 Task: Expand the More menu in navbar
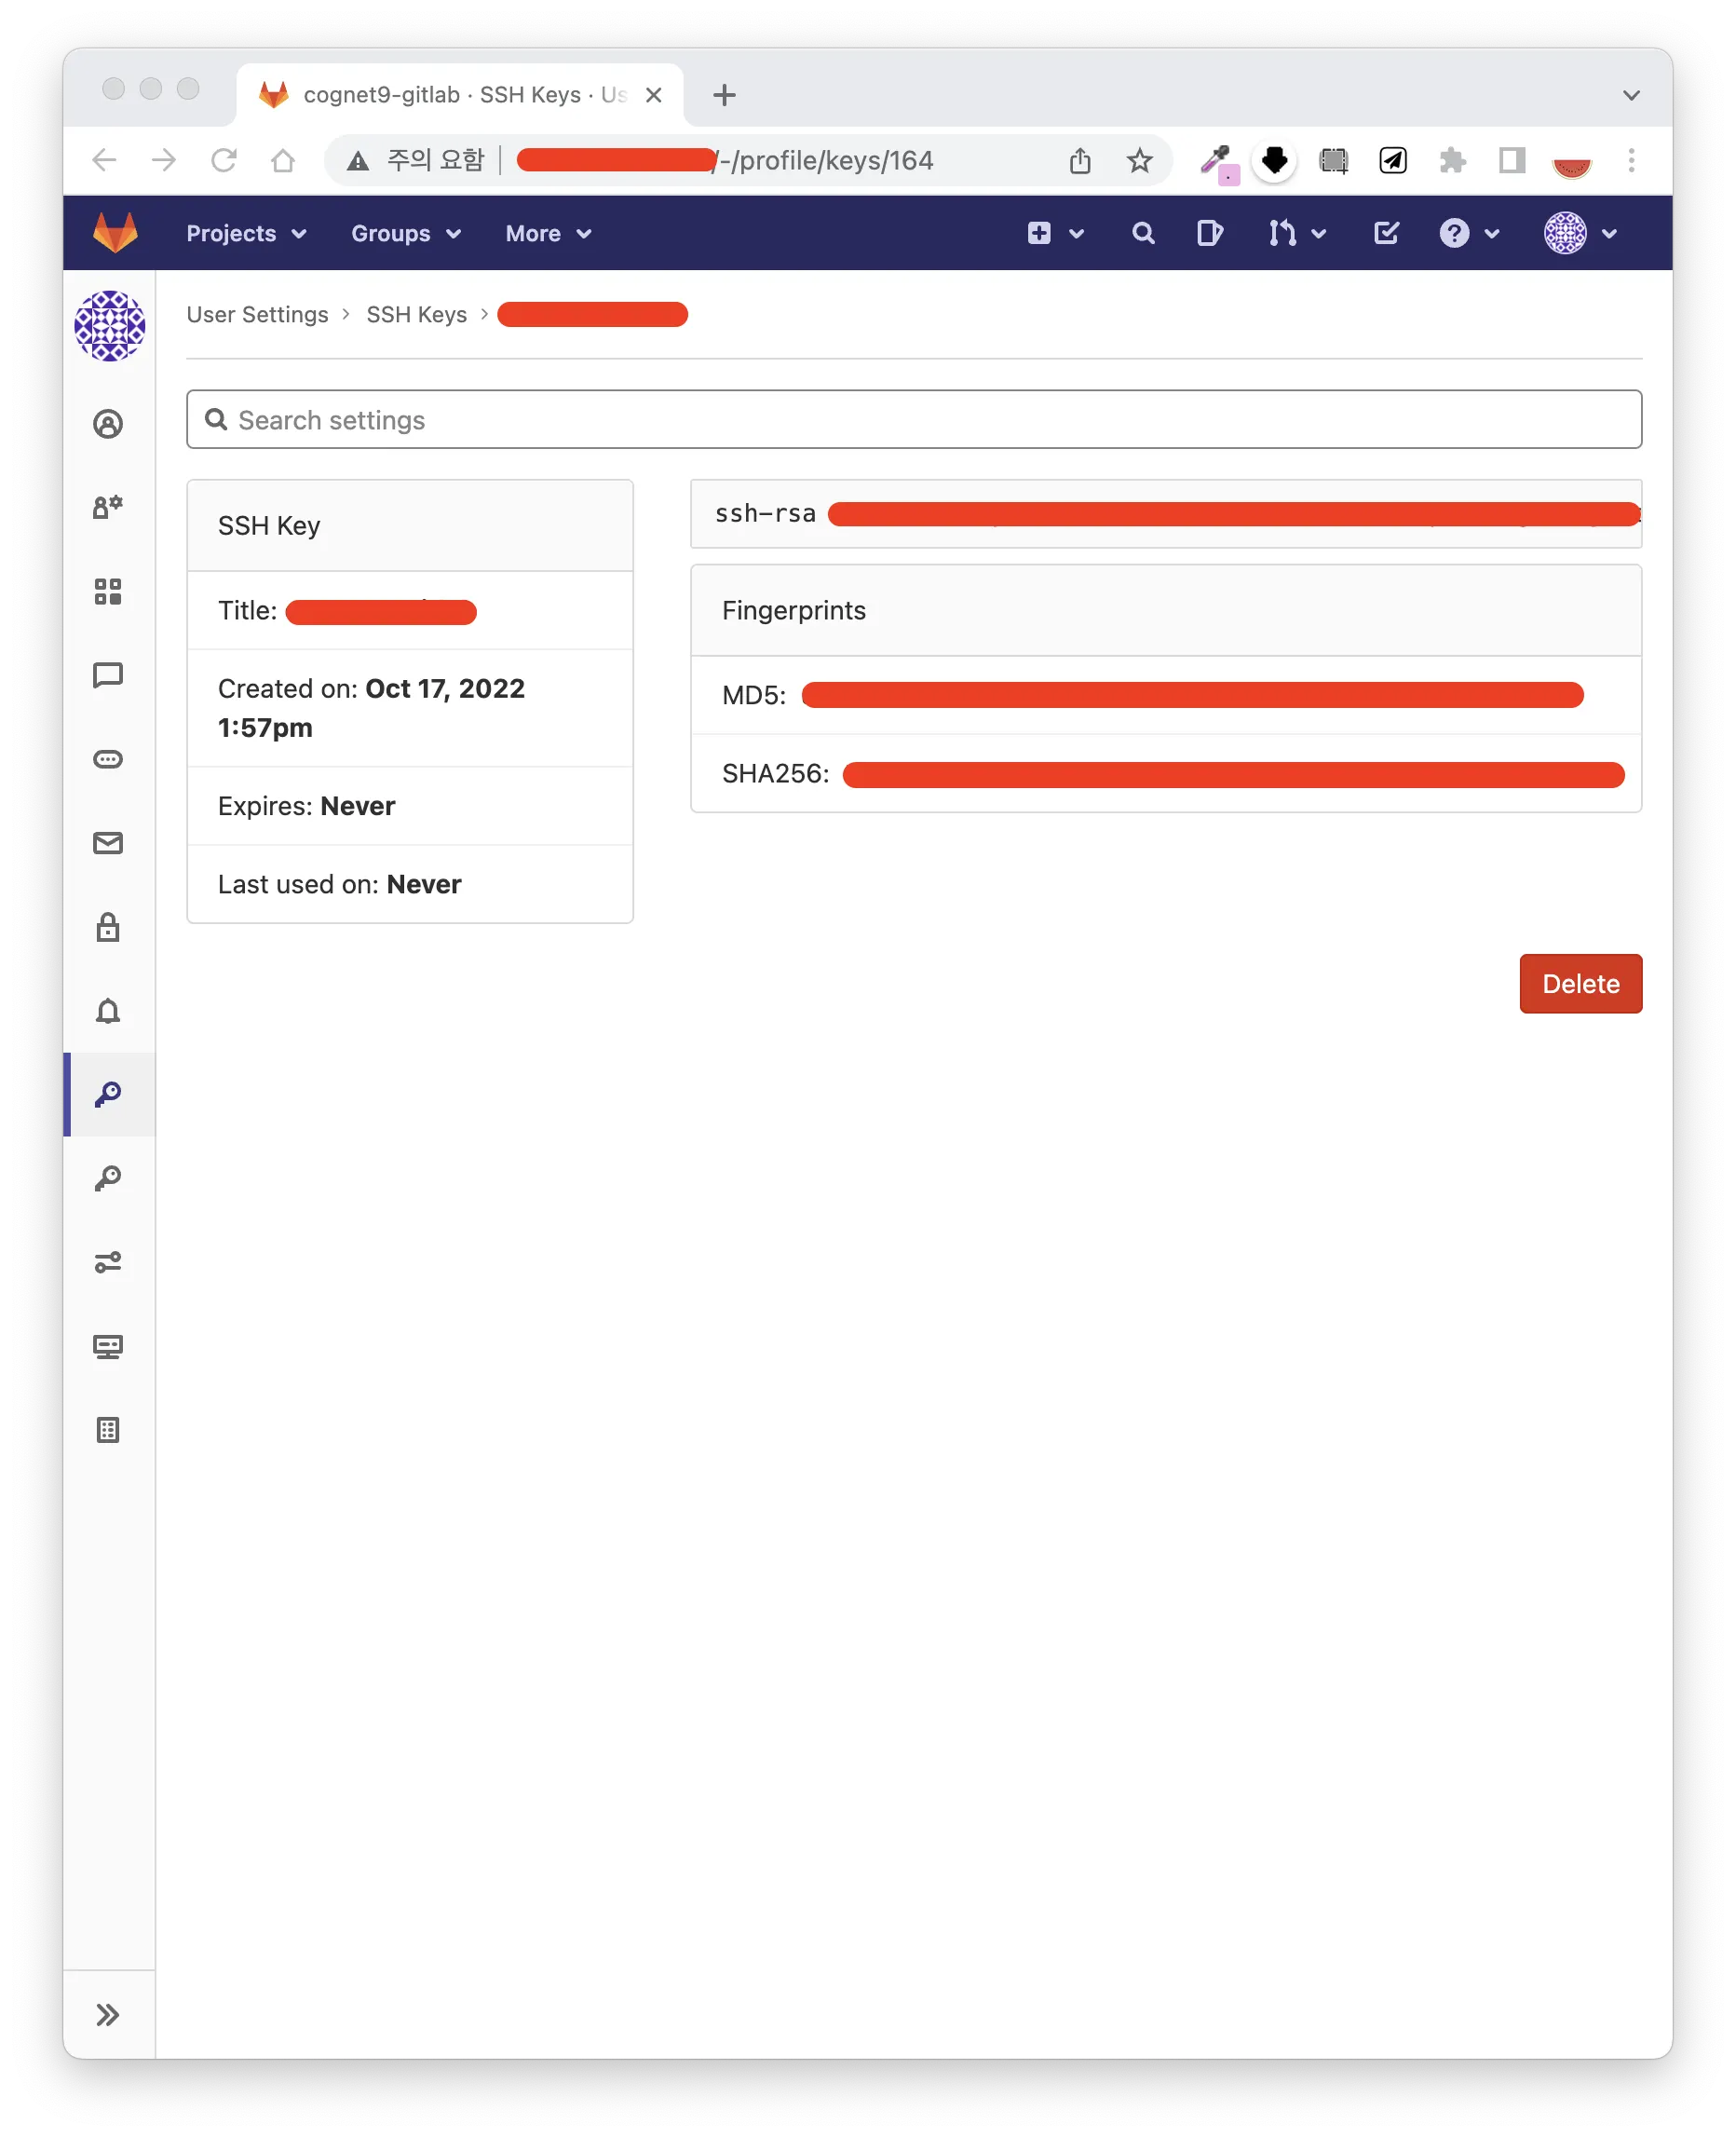pos(548,233)
